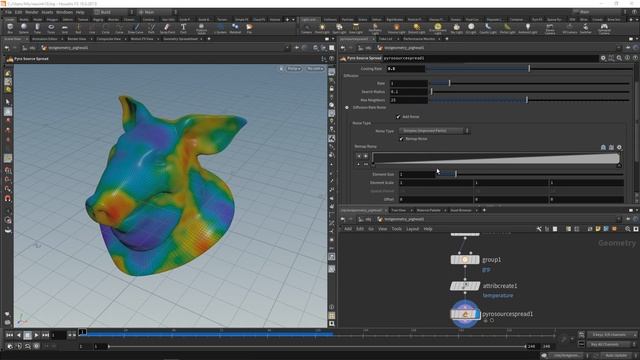Open the network editor Tools menu

pyautogui.click(x=397, y=229)
